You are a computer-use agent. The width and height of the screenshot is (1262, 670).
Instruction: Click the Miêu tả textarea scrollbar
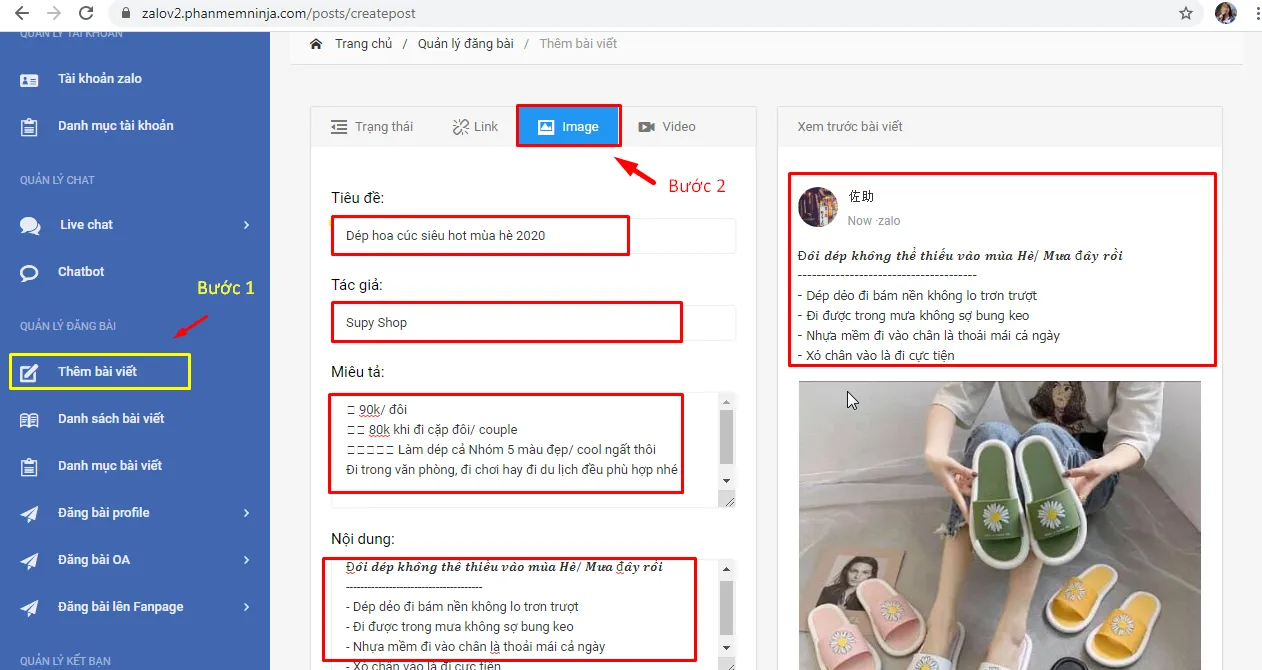727,440
